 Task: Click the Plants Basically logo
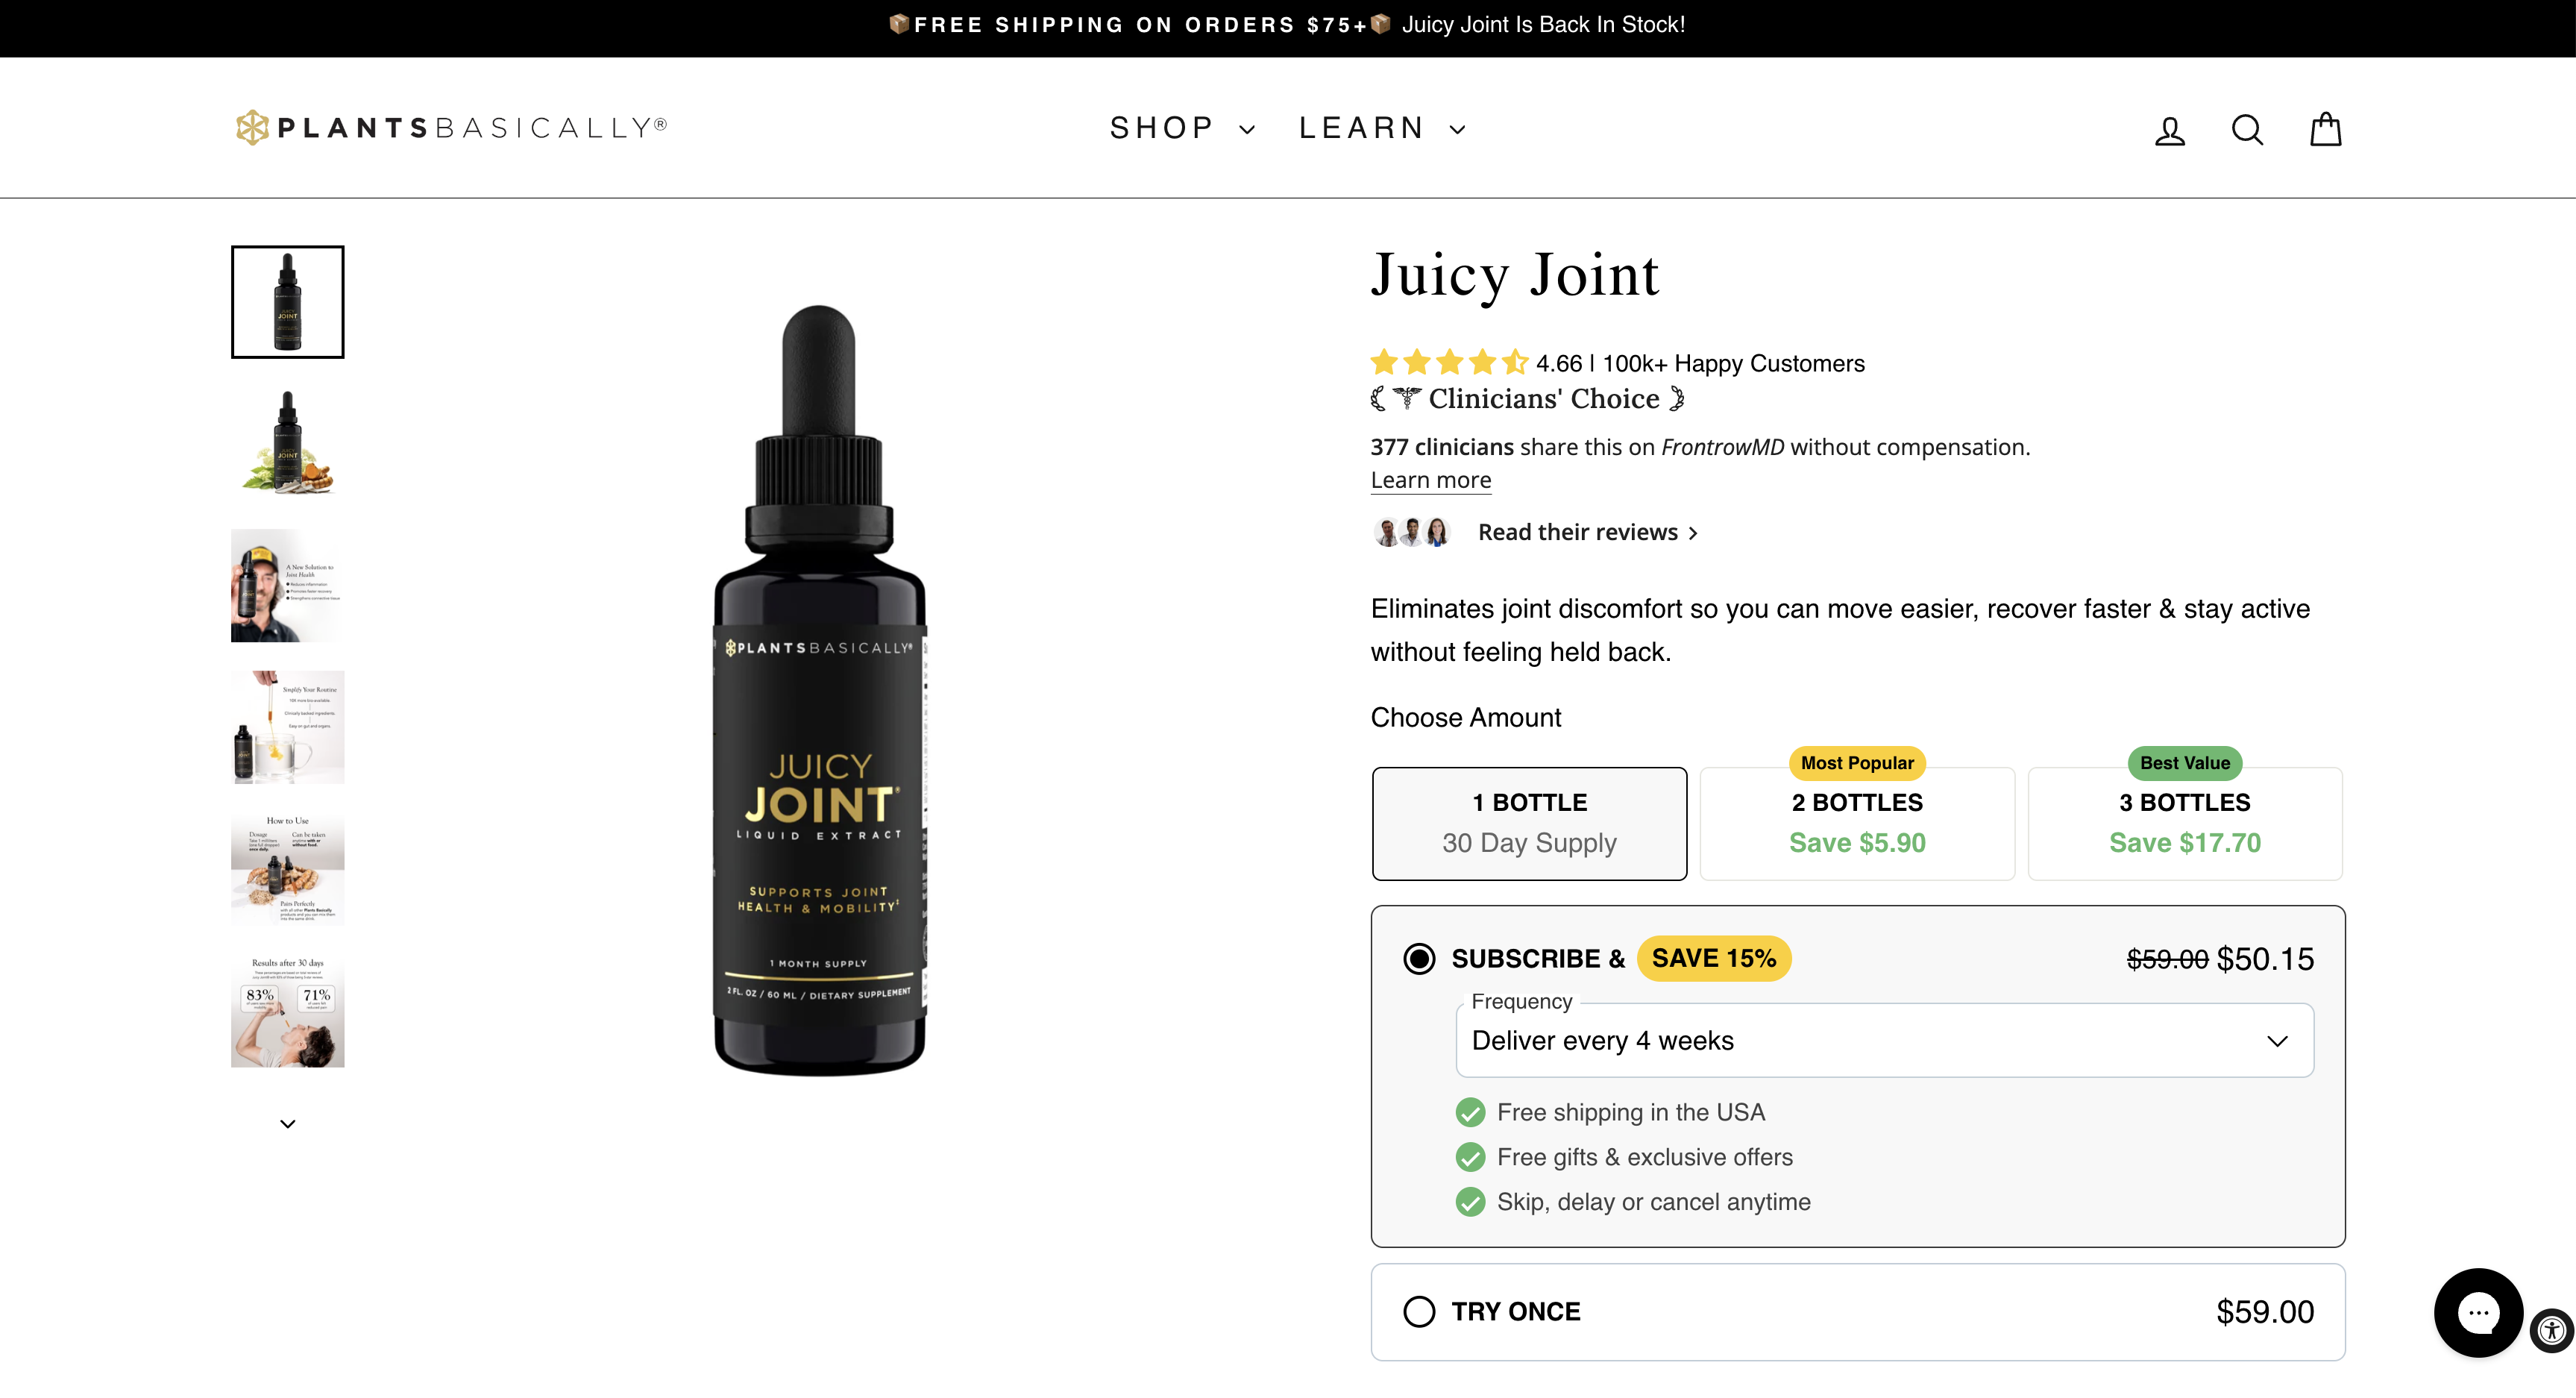(449, 126)
